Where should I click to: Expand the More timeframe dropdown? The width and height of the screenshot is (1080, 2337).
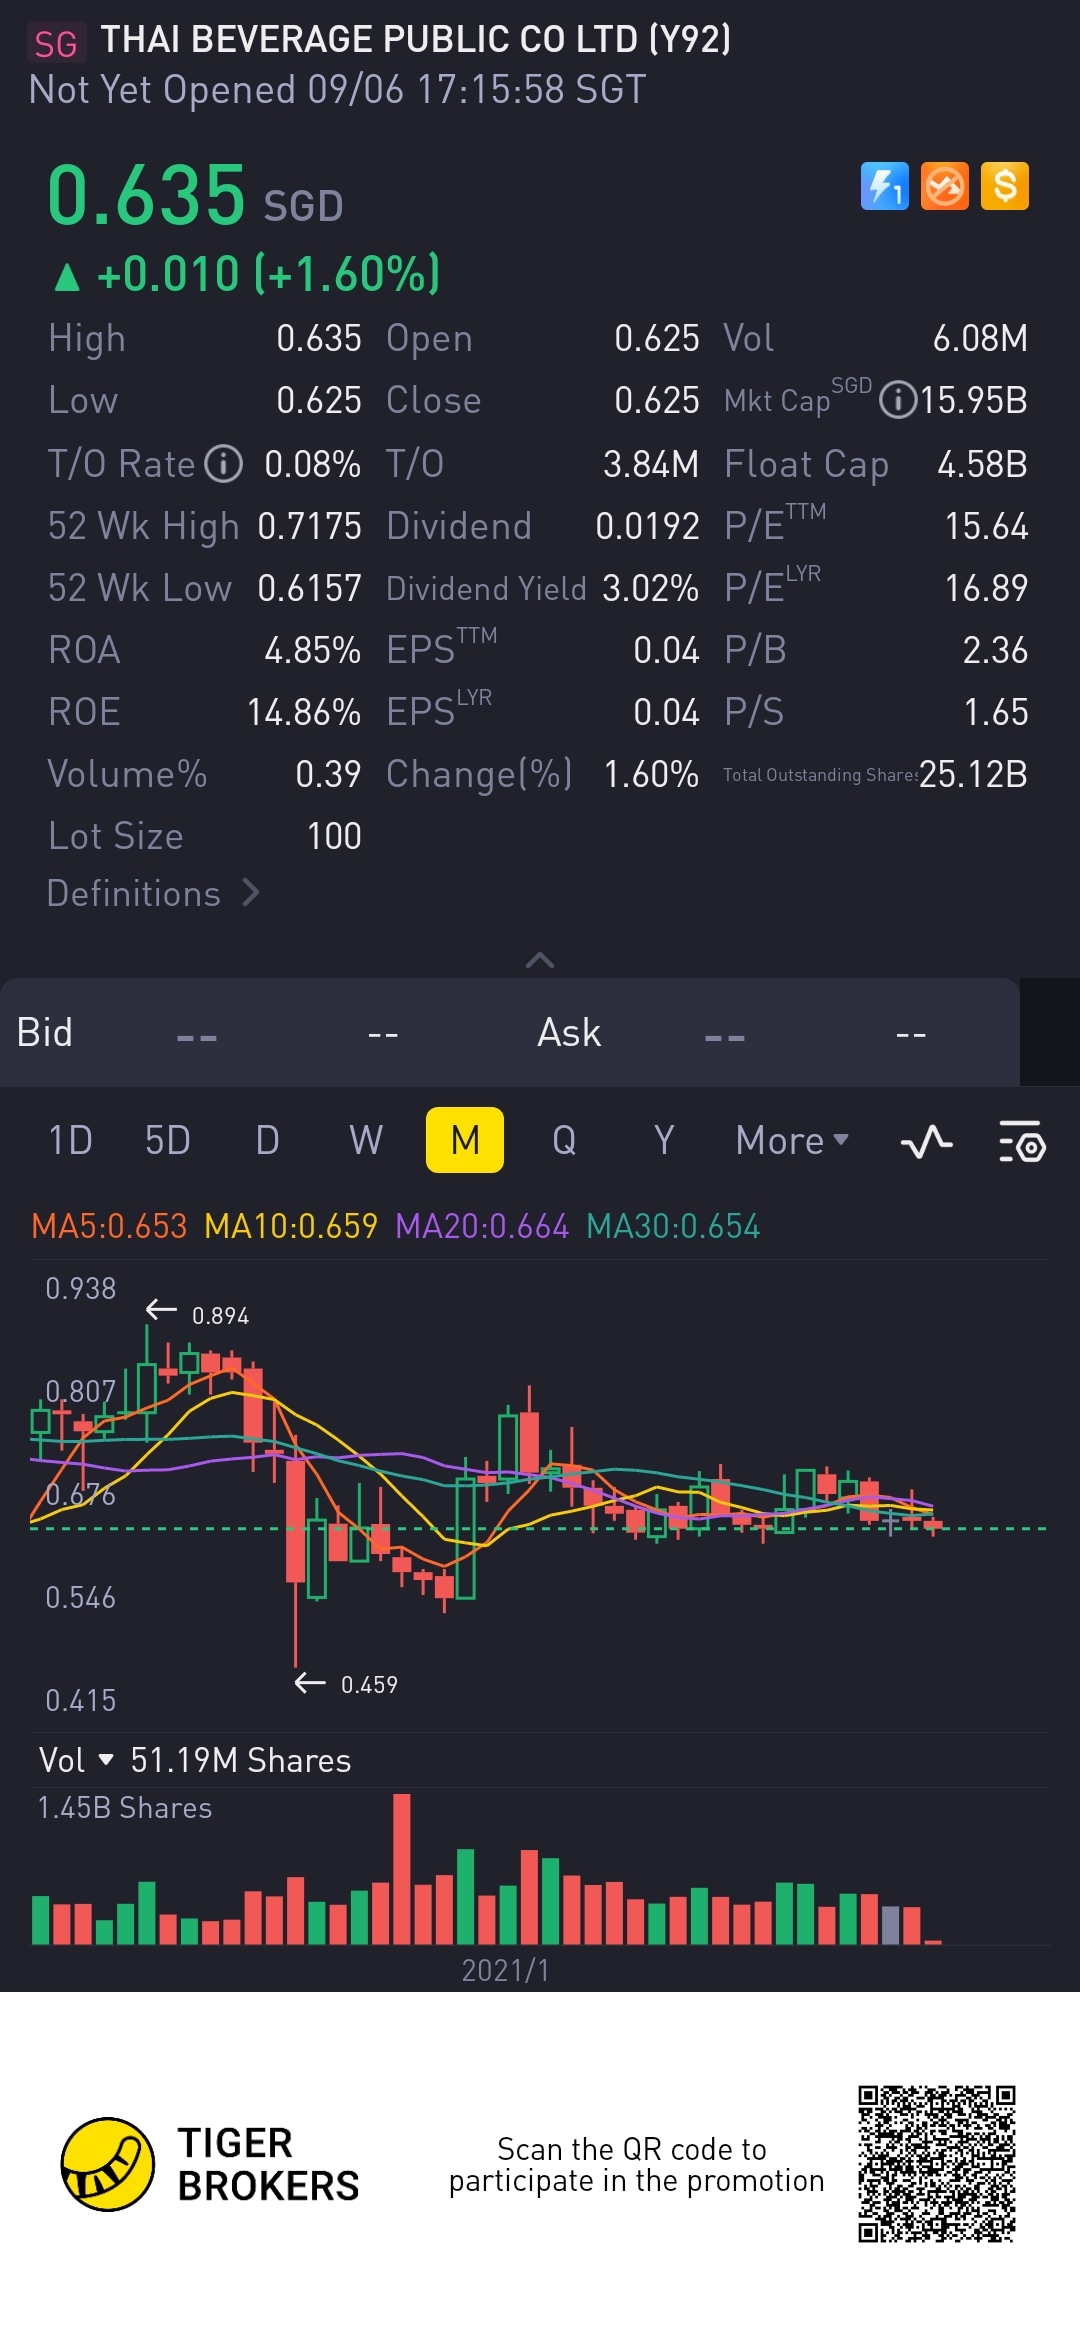click(792, 1141)
